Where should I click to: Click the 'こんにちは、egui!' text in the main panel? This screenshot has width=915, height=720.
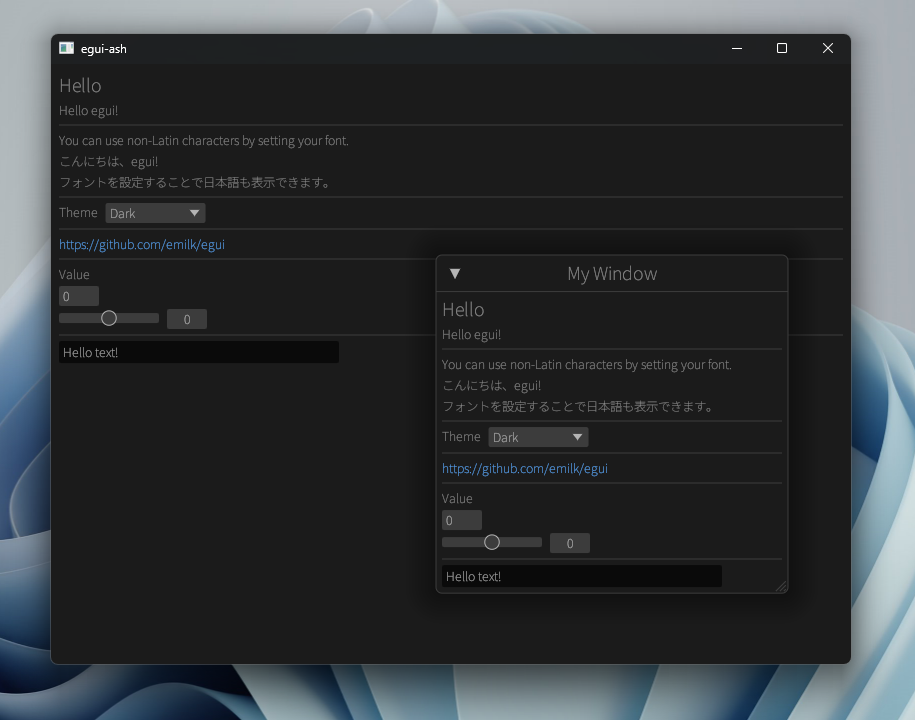click(109, 162)
